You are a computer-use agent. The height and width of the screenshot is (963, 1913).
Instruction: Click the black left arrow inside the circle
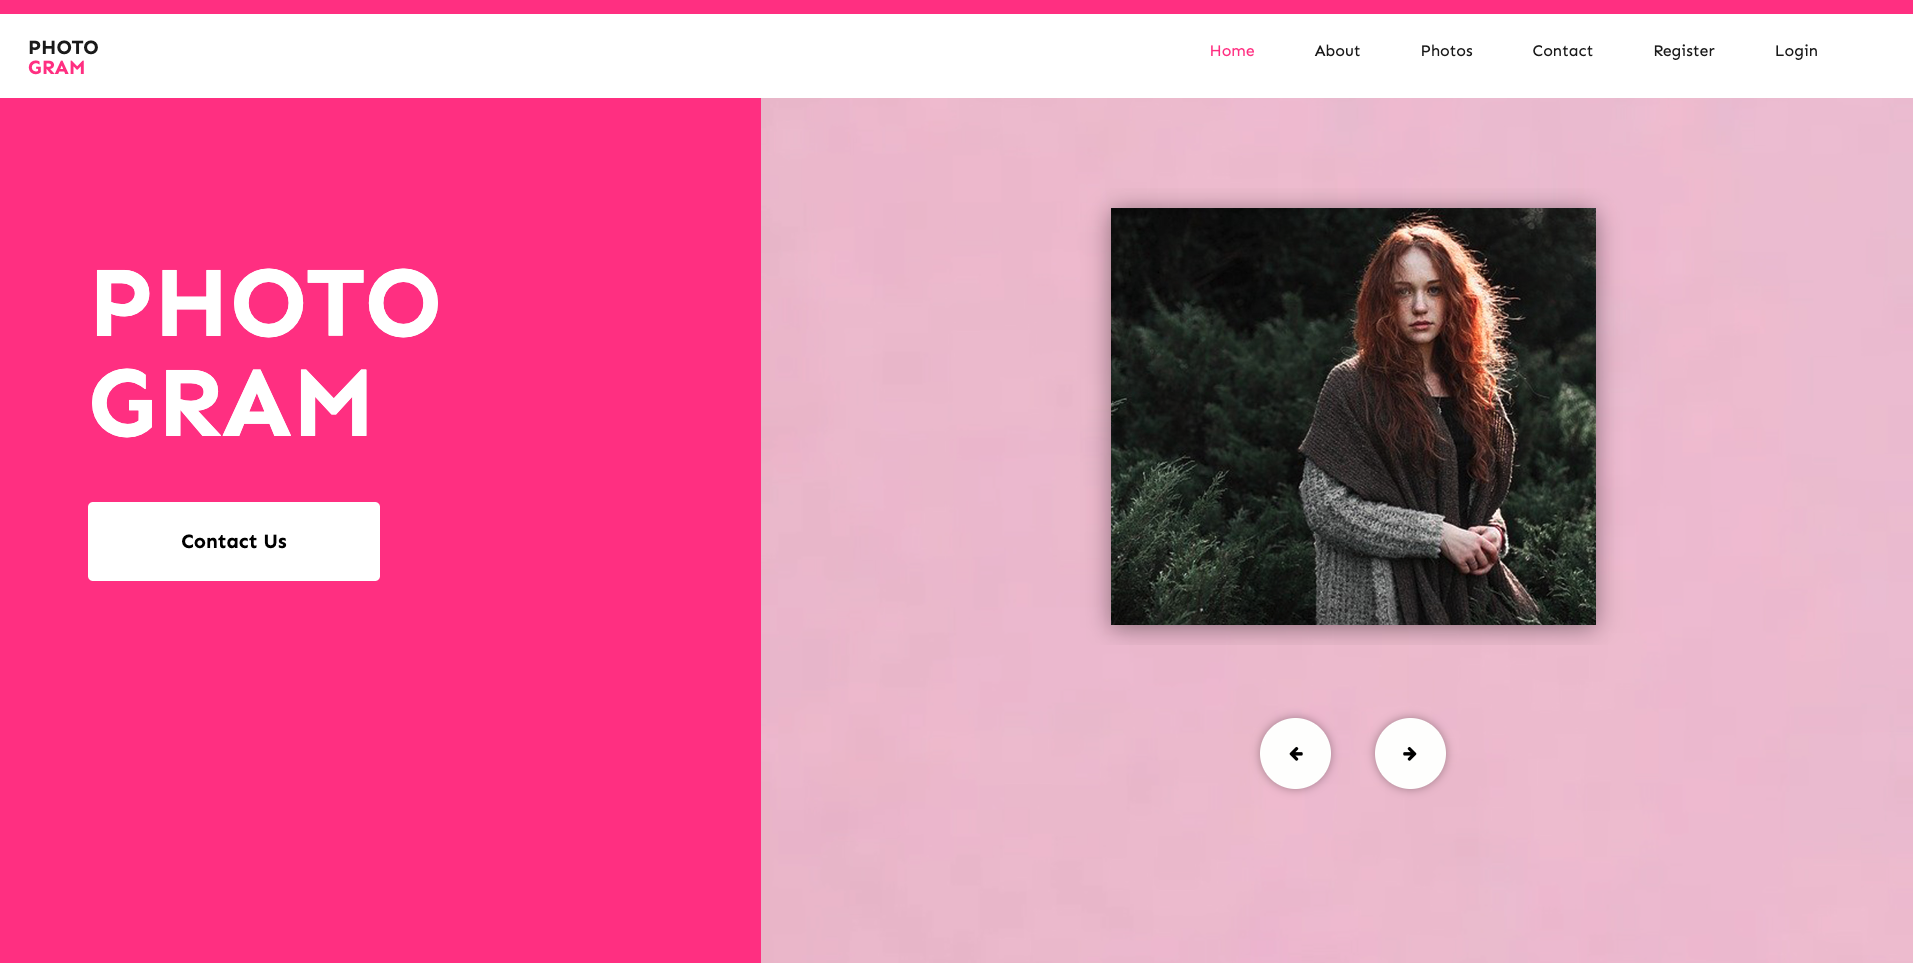pos(1295,753)
